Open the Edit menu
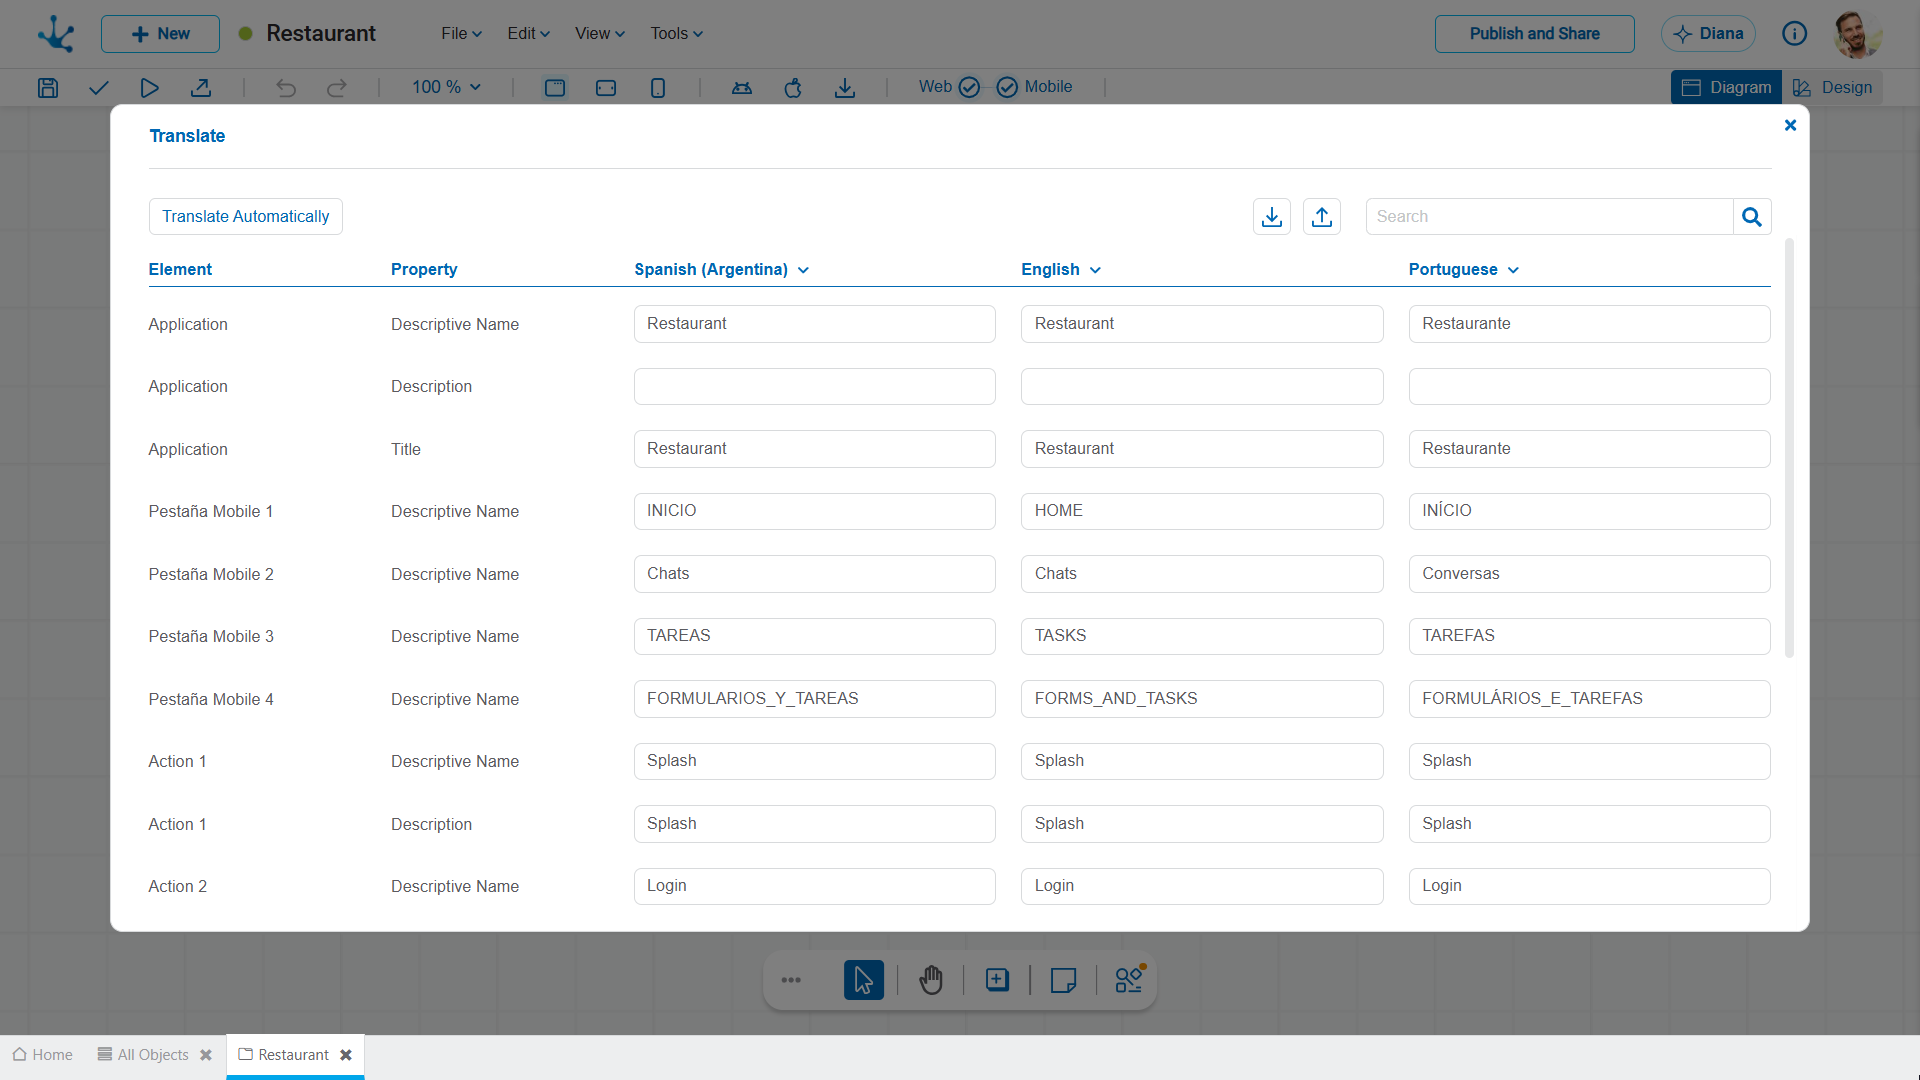 [529, 34]
